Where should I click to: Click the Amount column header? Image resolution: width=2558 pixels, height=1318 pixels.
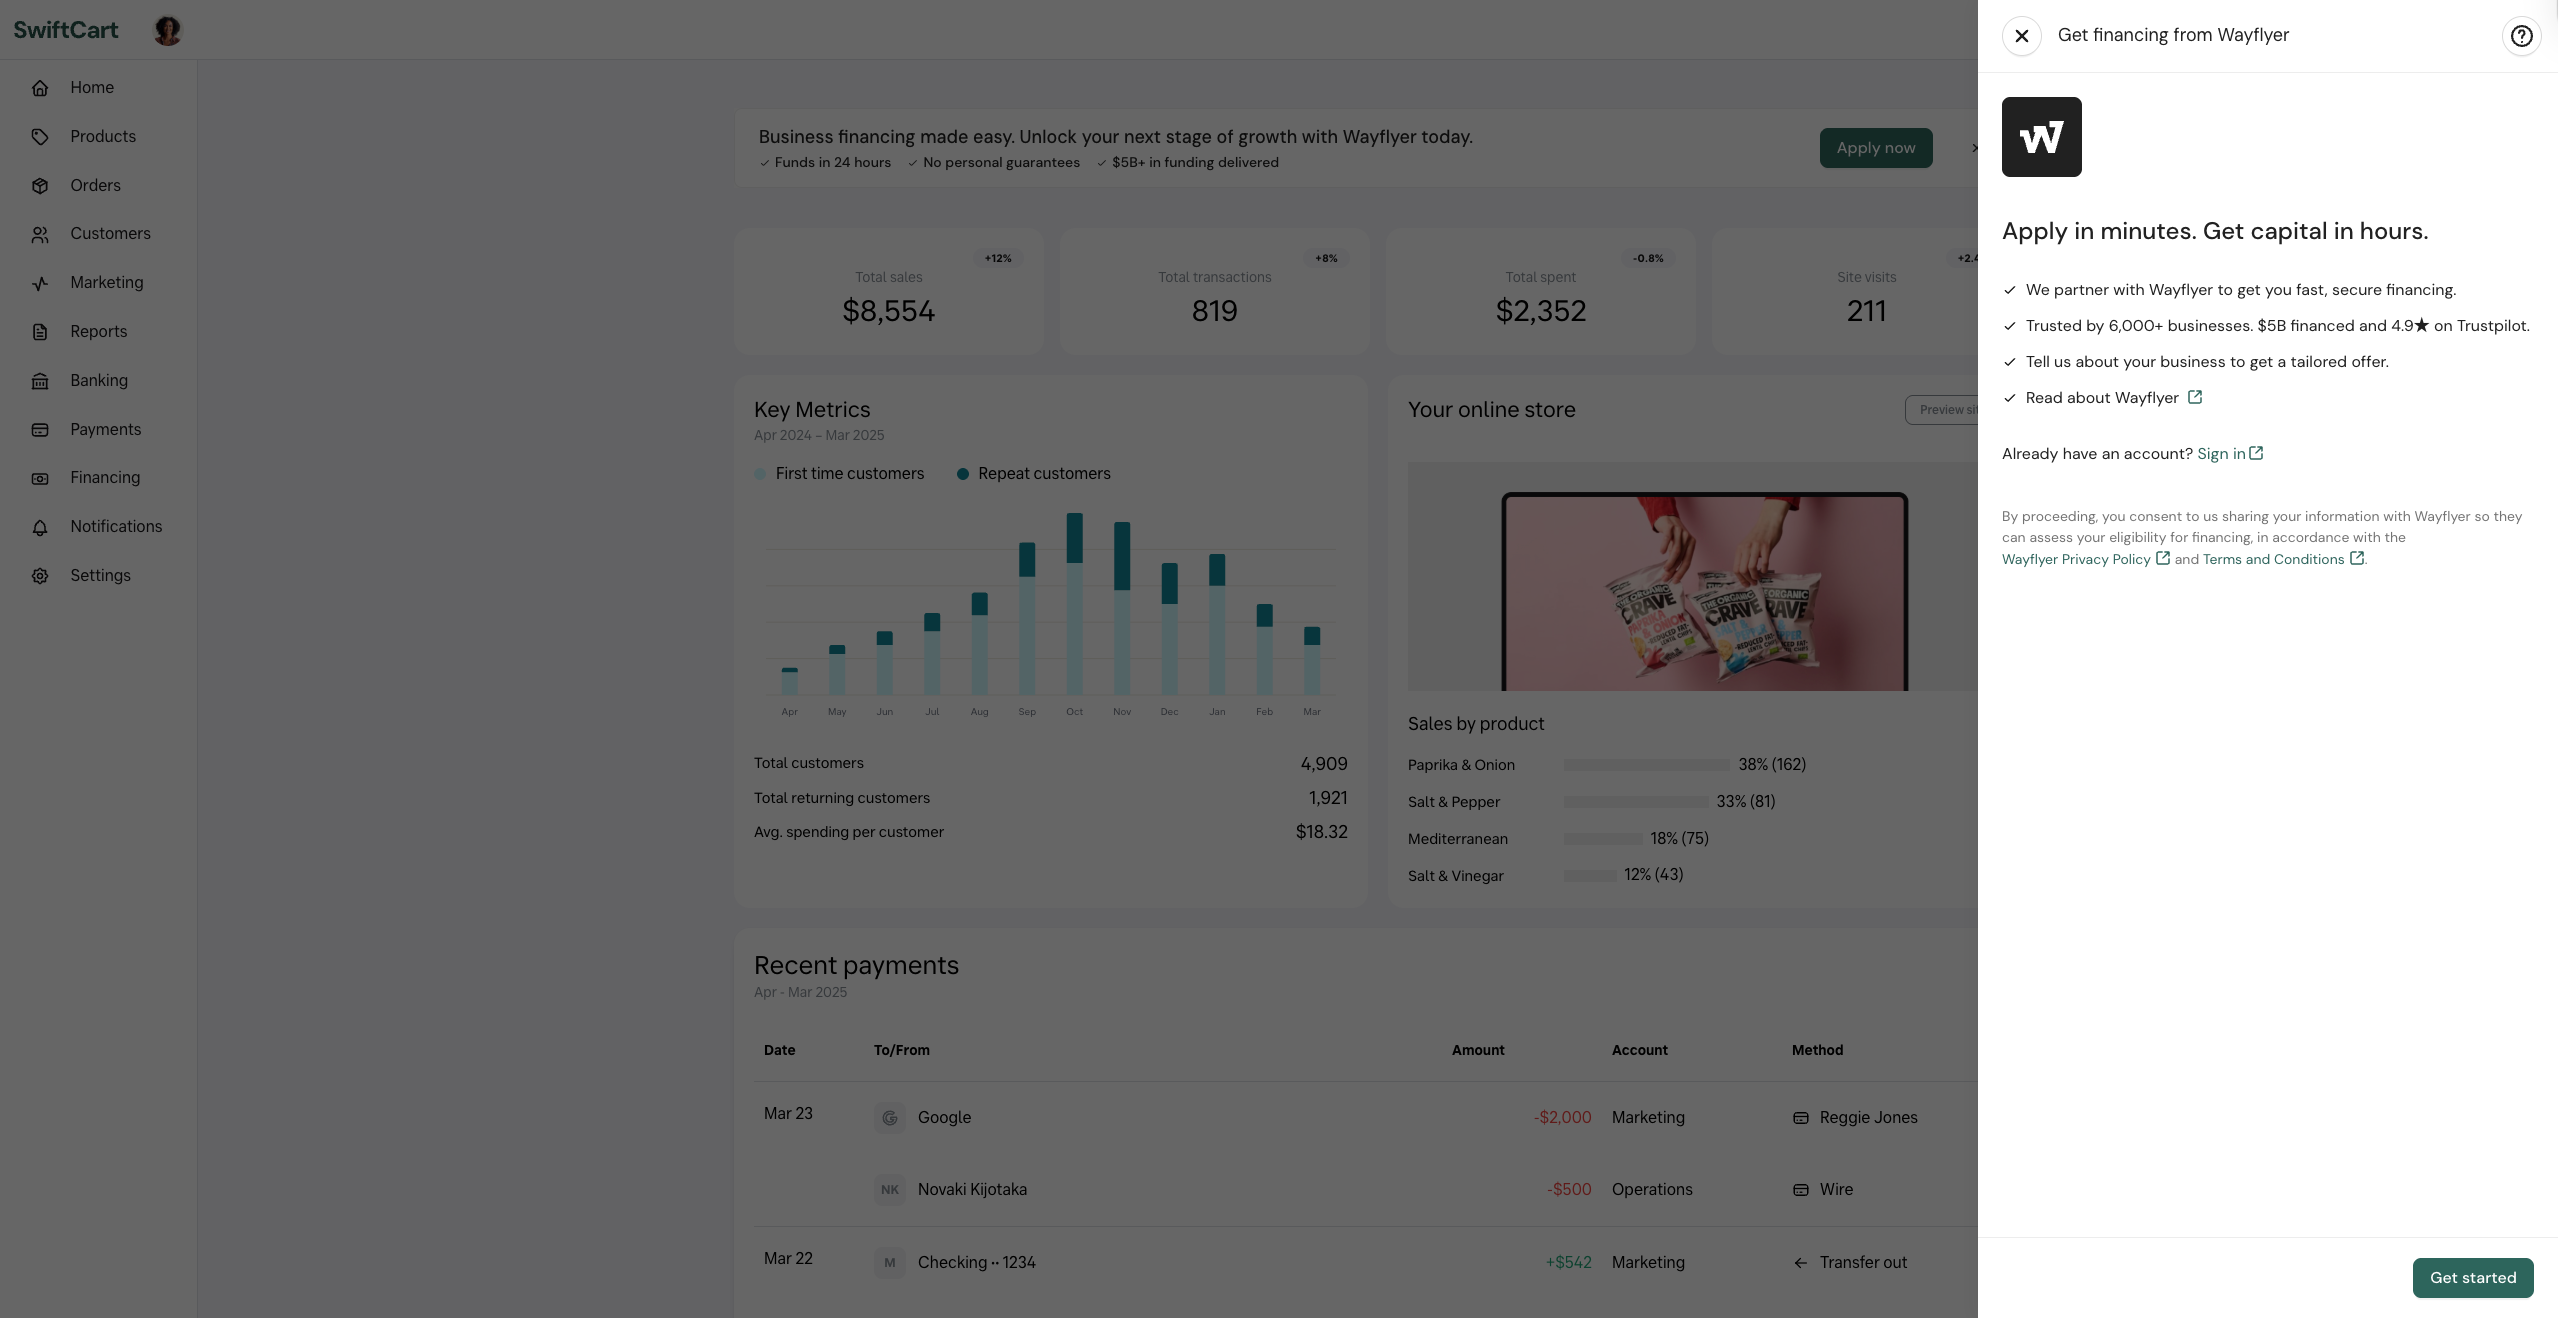coord(1478,1050)
